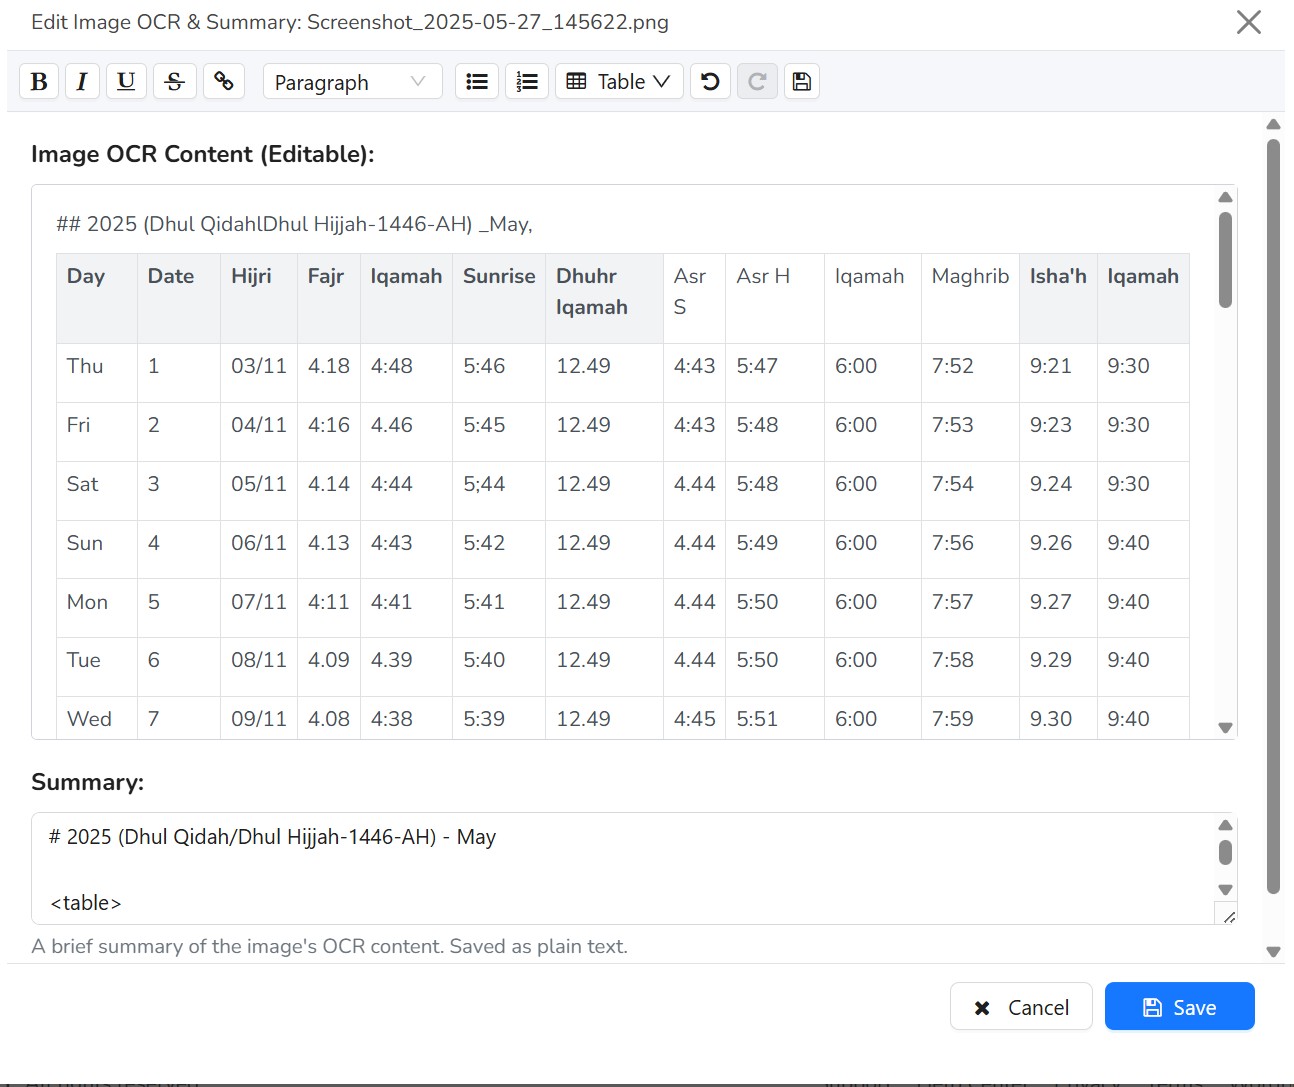
Task: Cancel editing the OCR content
Action: point(1021,1007)
